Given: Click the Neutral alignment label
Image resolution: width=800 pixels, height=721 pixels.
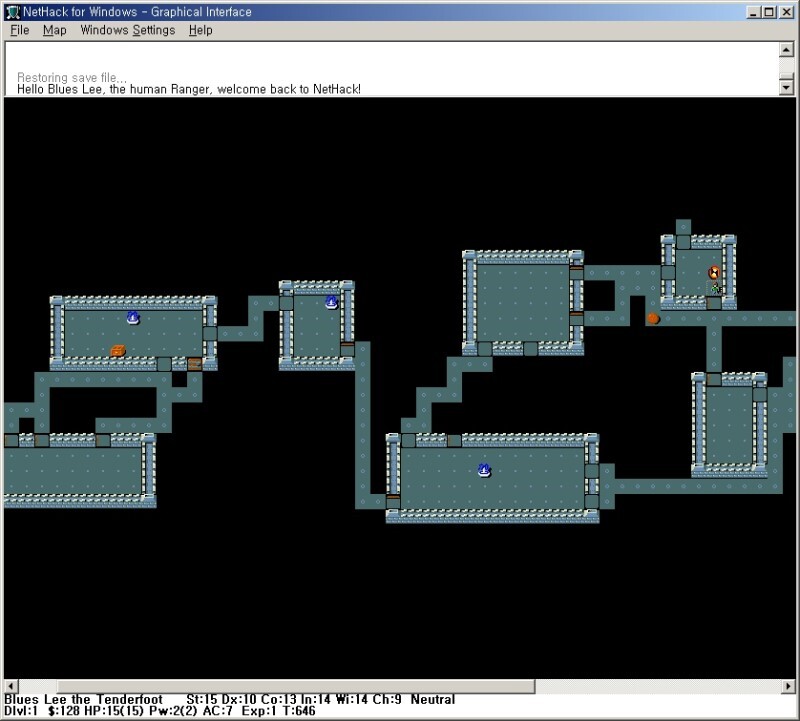Looking at the screenshot, I should point(433,699).
